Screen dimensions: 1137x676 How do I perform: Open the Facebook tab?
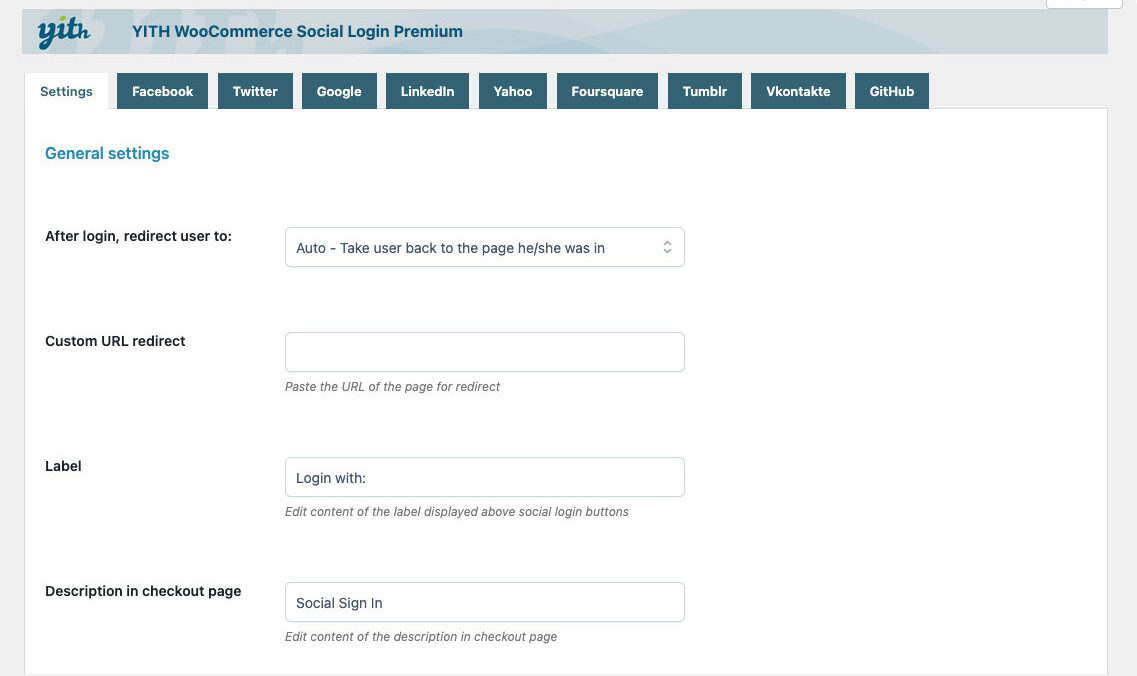(162, 91)
